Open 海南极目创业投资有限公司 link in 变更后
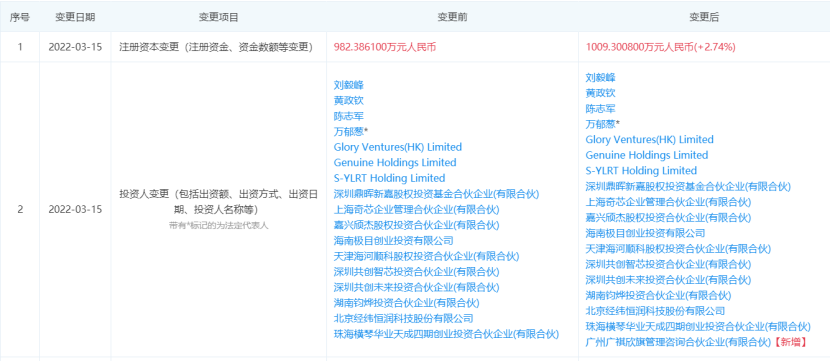The width and height of the screenshot is (831, 361). 646,233
